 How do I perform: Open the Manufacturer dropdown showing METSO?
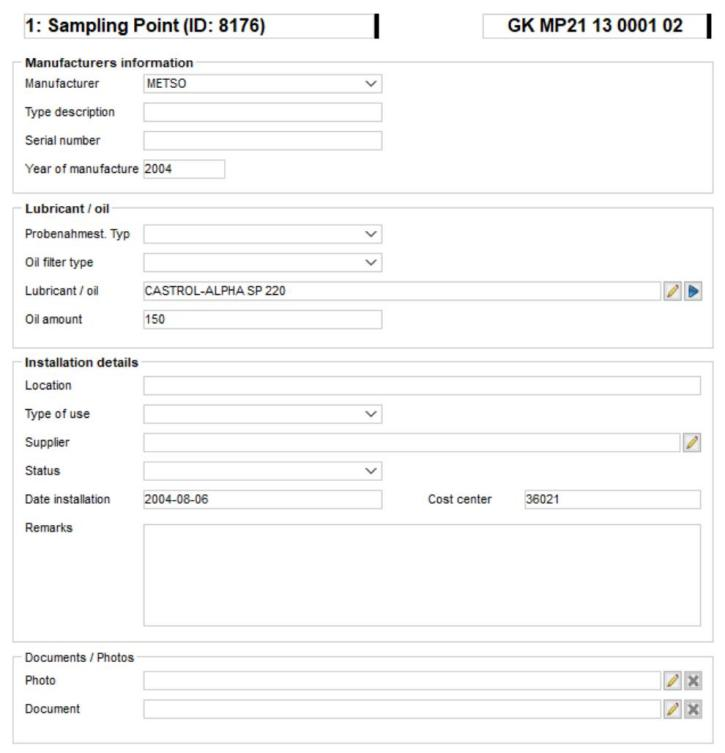[263, 84]
